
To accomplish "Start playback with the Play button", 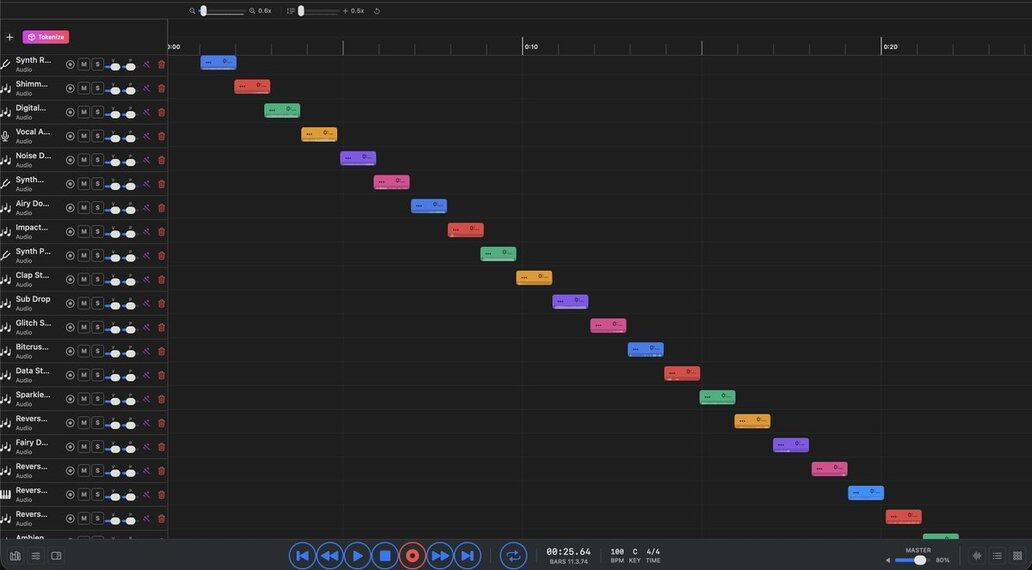I will coord(357,556).
